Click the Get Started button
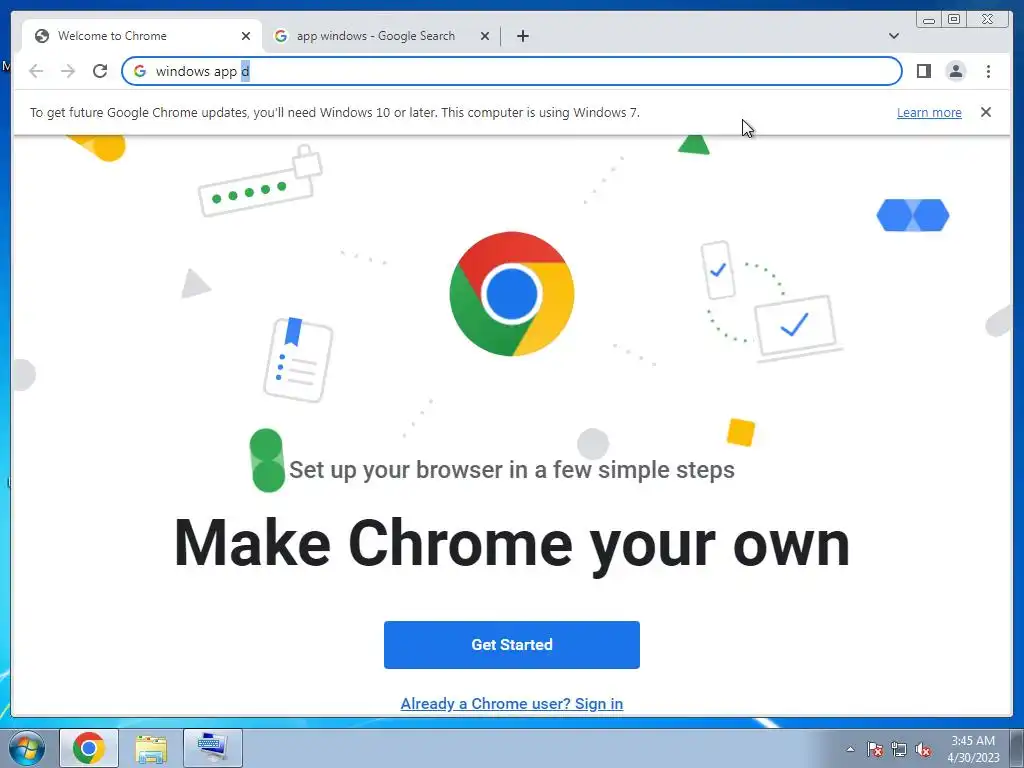Image resolution: width=1024 pixels, height=768 pixels. (511, 645)
